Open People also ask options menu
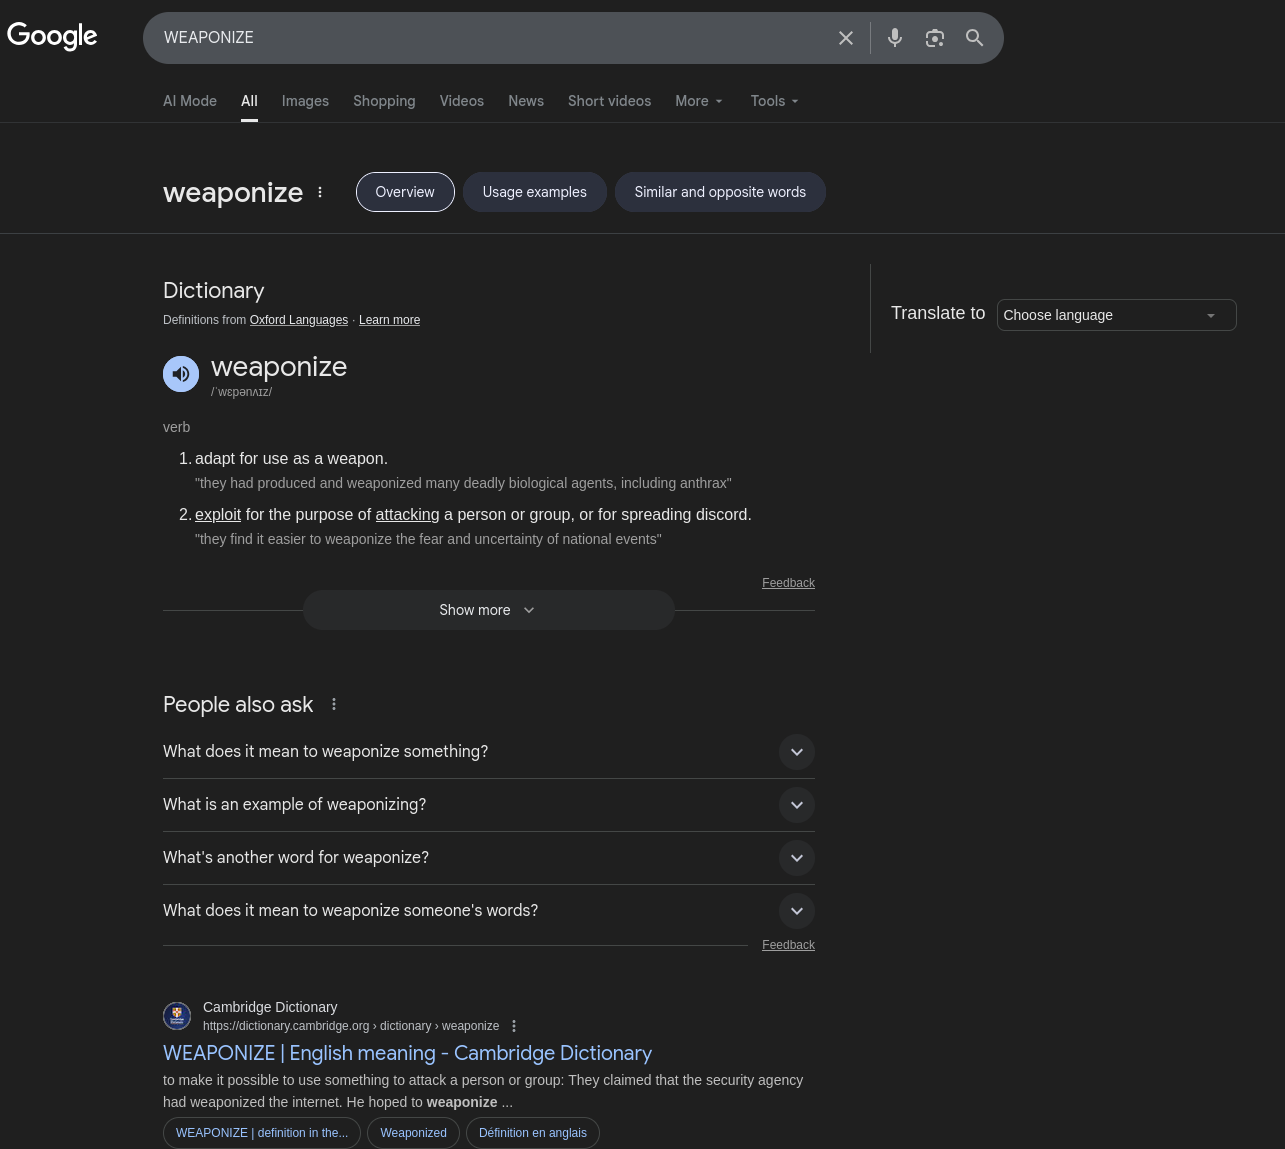Screen dimensions: 1285x1149 [334, 704]
